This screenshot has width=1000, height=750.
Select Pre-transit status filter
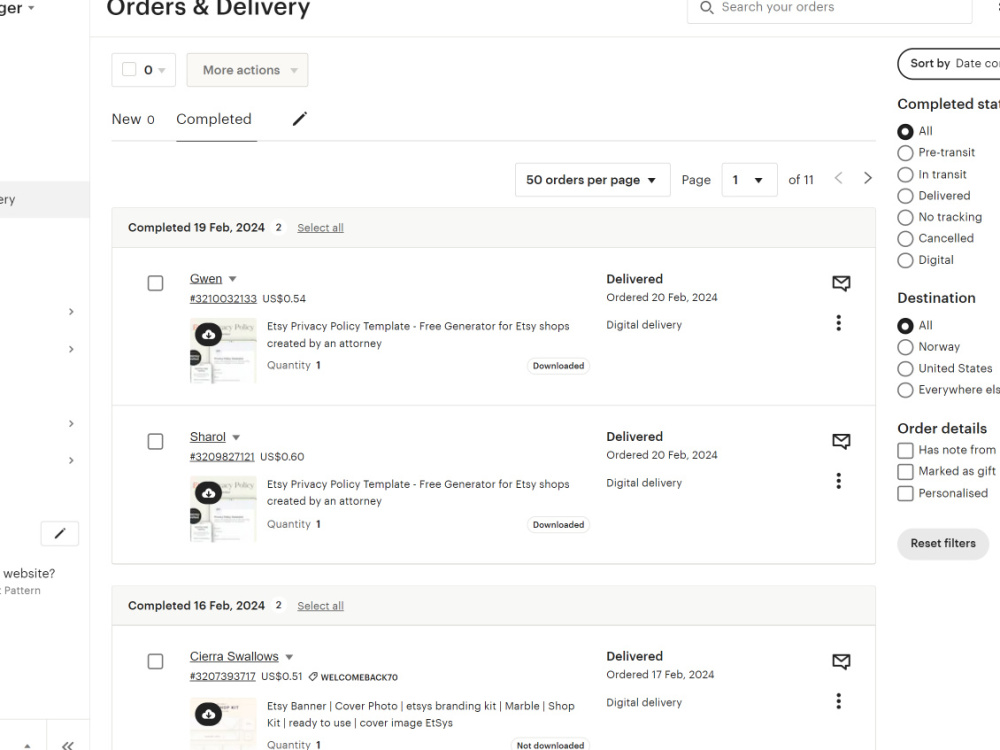(905, 153)
